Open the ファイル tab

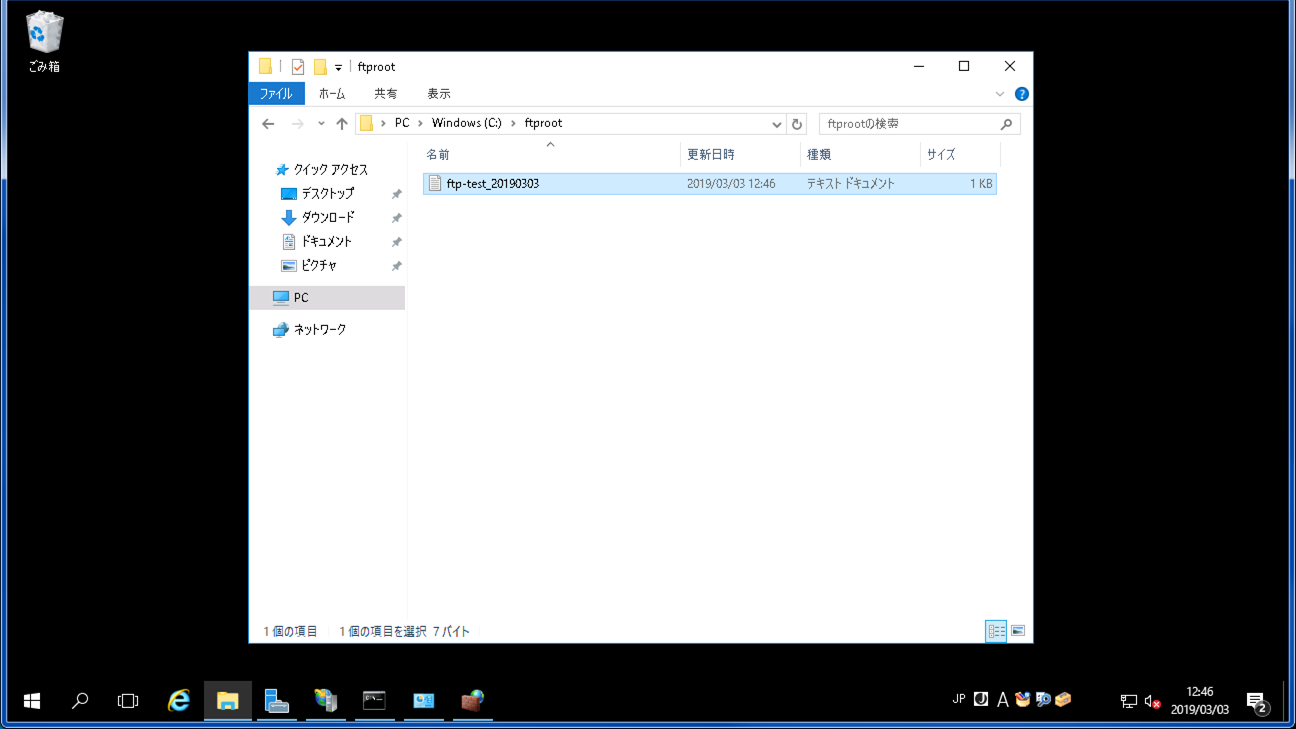(x=276, y=94)
